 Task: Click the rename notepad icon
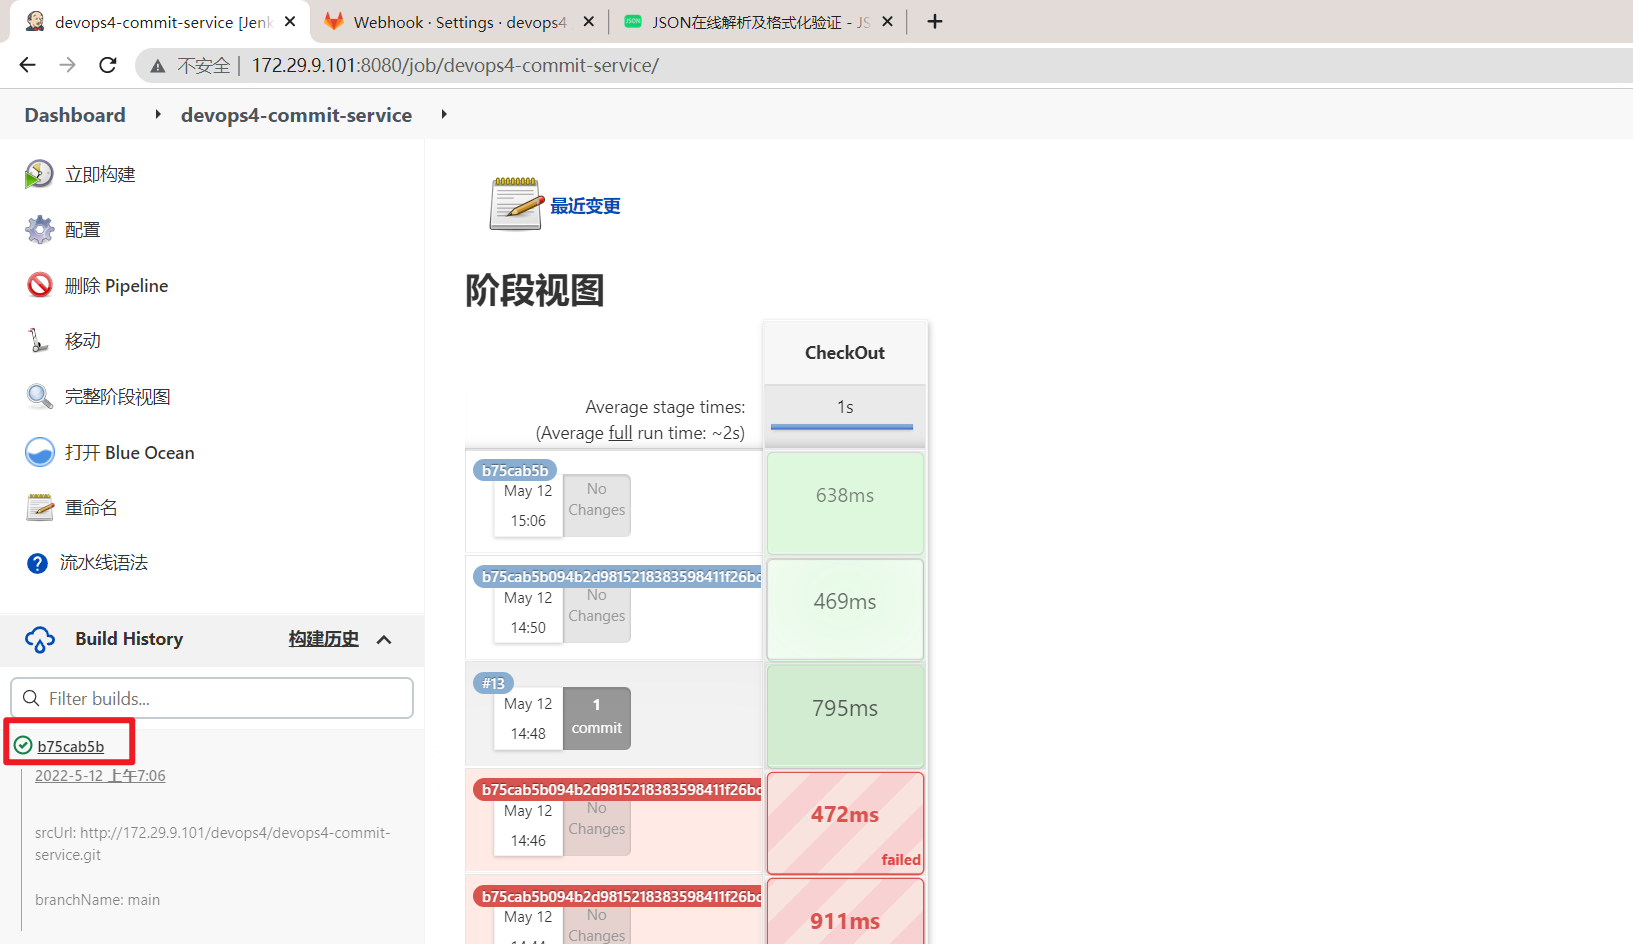tap(39, 508)
